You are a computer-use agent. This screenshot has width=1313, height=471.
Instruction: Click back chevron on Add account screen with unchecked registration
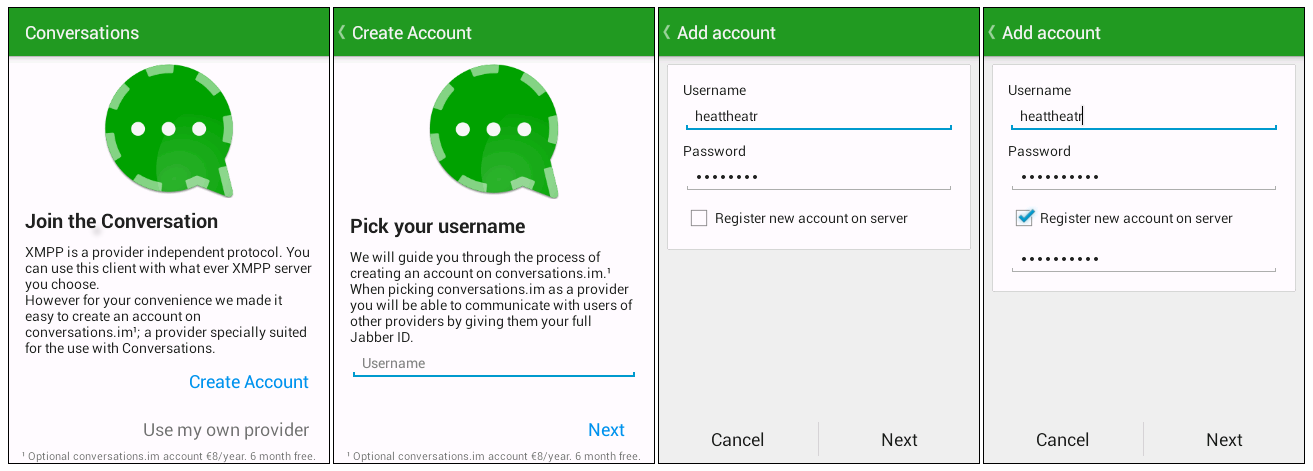(667, 33)
